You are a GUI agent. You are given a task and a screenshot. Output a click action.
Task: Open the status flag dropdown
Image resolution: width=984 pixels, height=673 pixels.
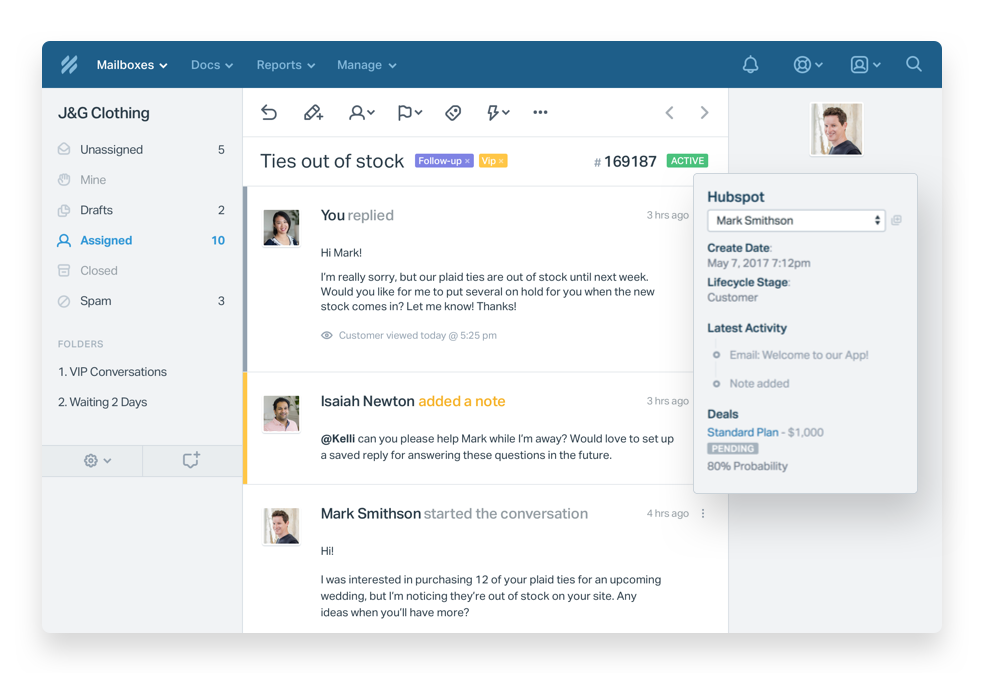tap(409, 113)
